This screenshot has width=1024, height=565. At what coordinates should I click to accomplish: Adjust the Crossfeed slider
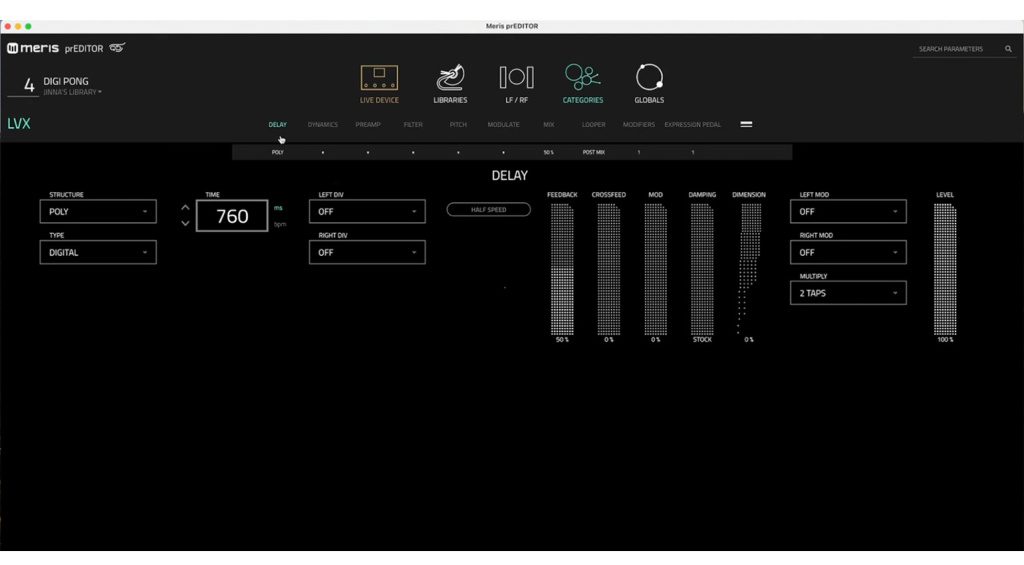[609, 269]
